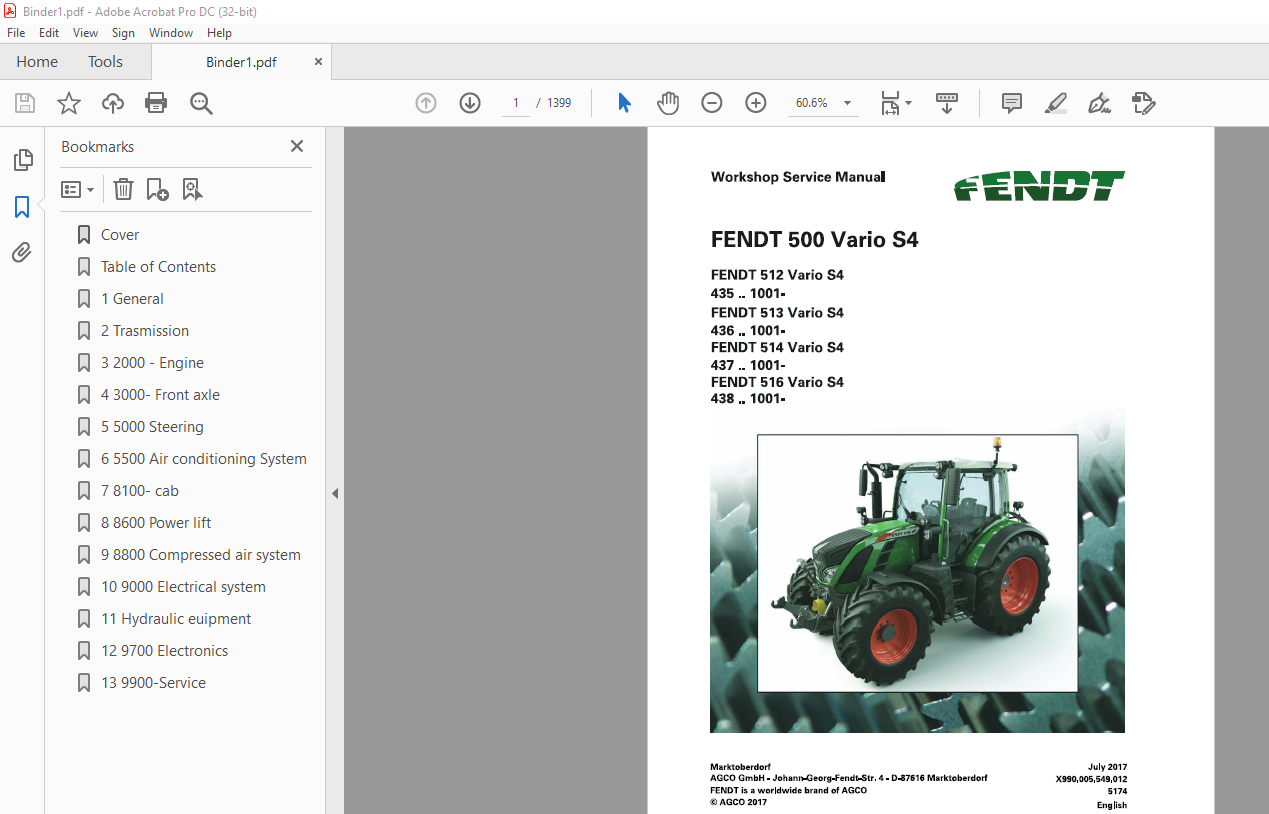Find the current bookmark

(x=192, y=189)
